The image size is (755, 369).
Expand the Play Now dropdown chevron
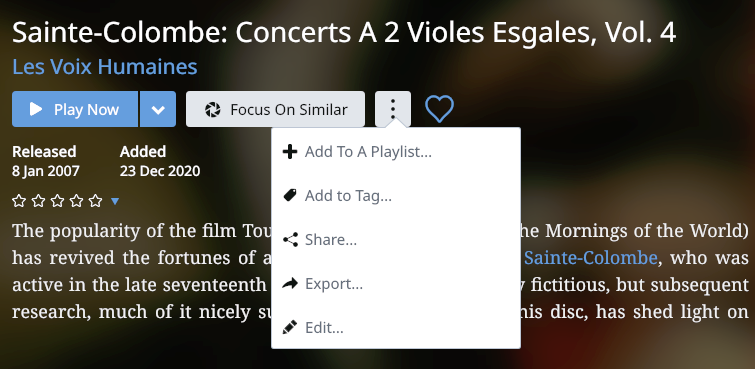pos(158,109)
